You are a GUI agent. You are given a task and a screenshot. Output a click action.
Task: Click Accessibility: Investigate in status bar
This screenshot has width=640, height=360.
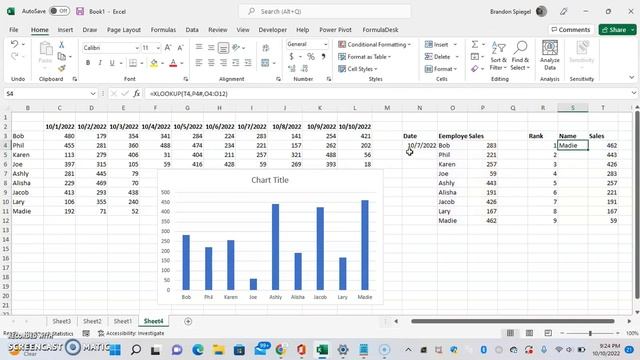pos(131,333)
